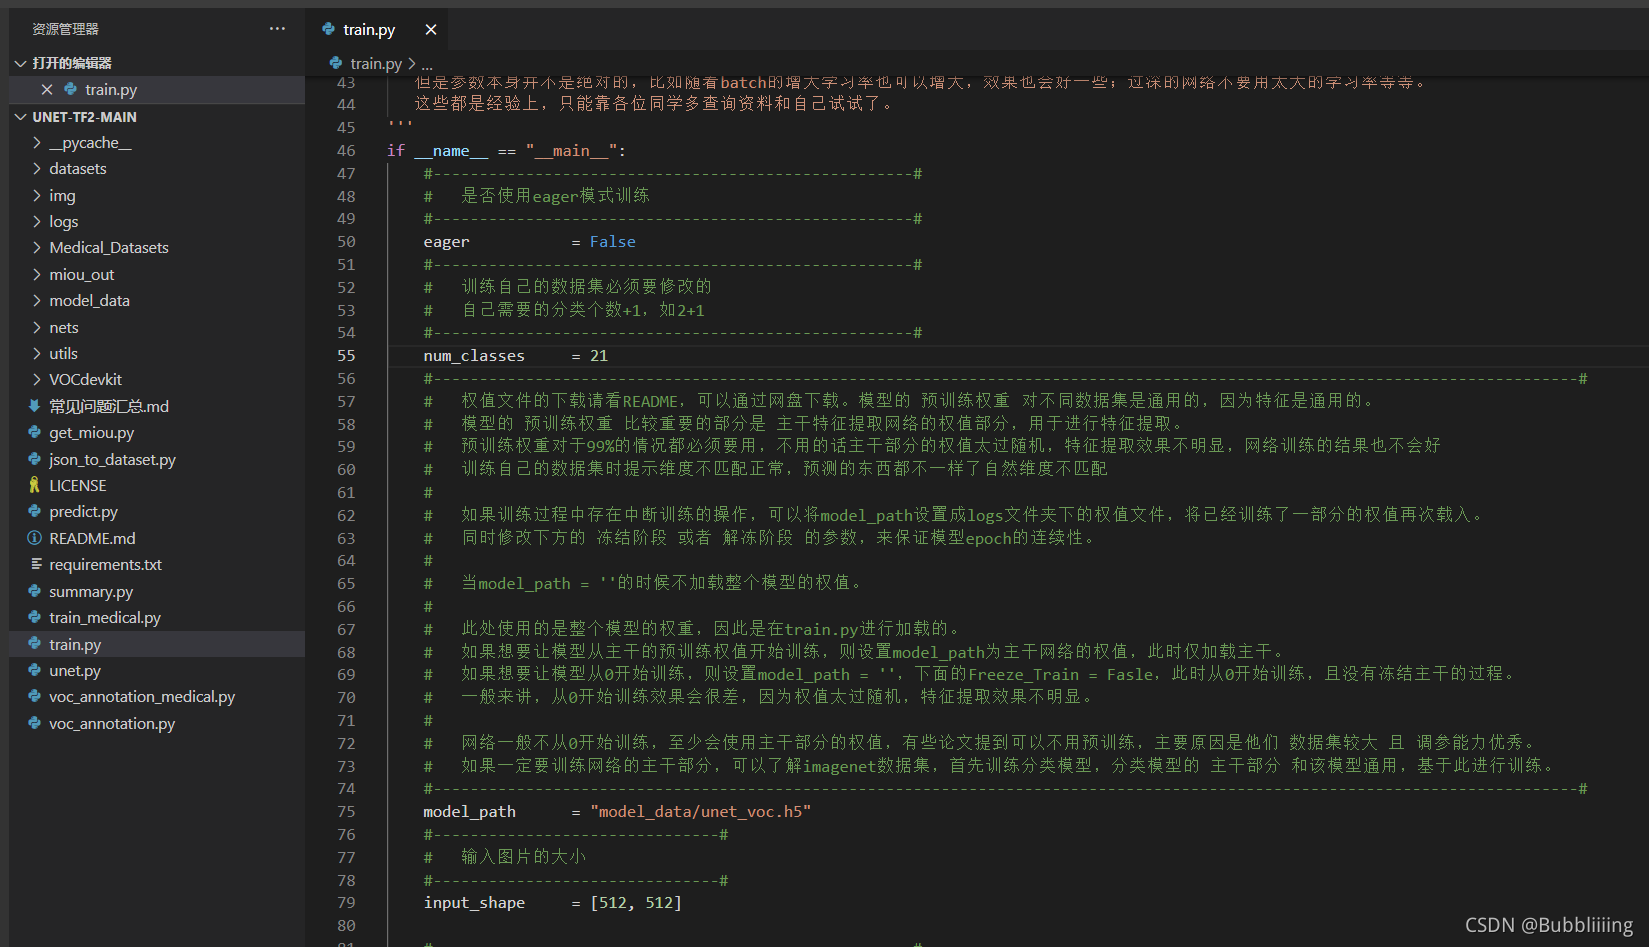Collapse the Open Editors section
Viewport: 1649px width, 947px height.
pos(20,63)
